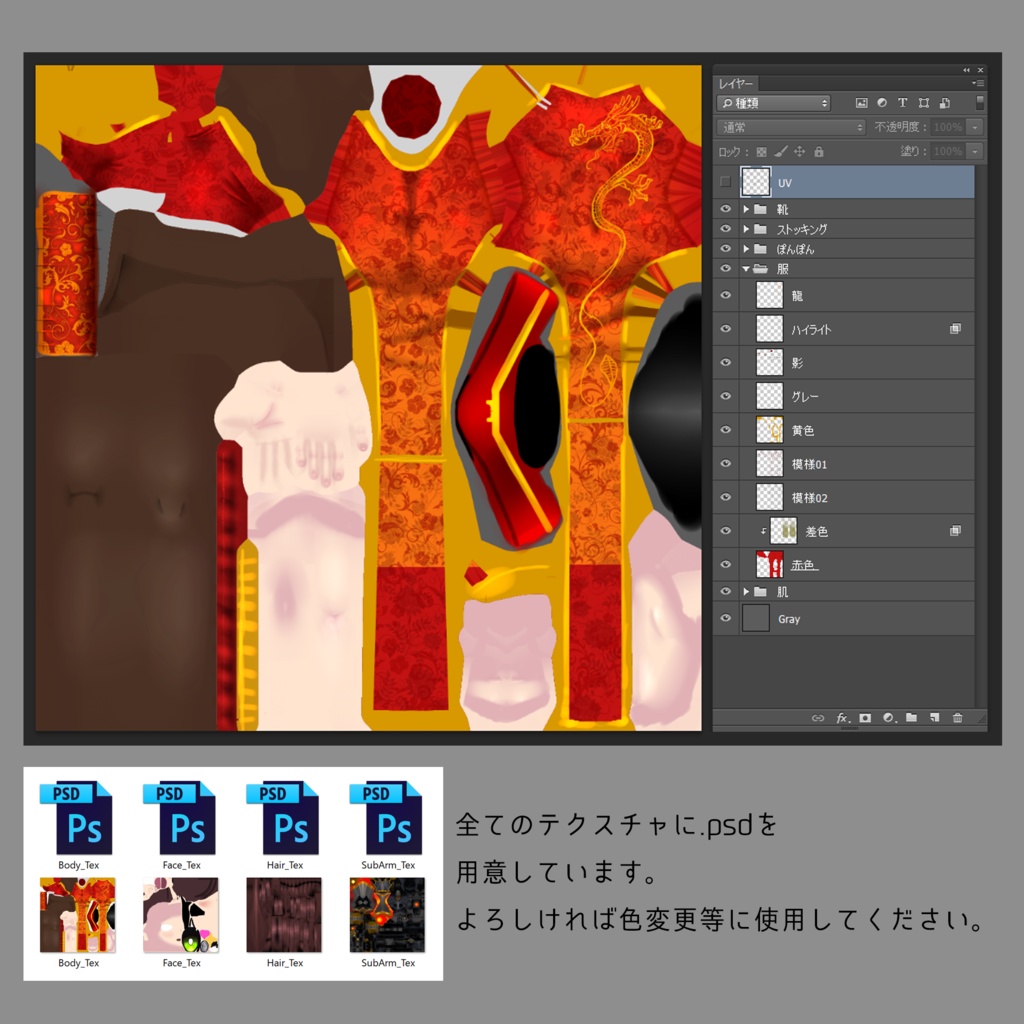Open the Layers panel flyout menu

coord(981,83)
